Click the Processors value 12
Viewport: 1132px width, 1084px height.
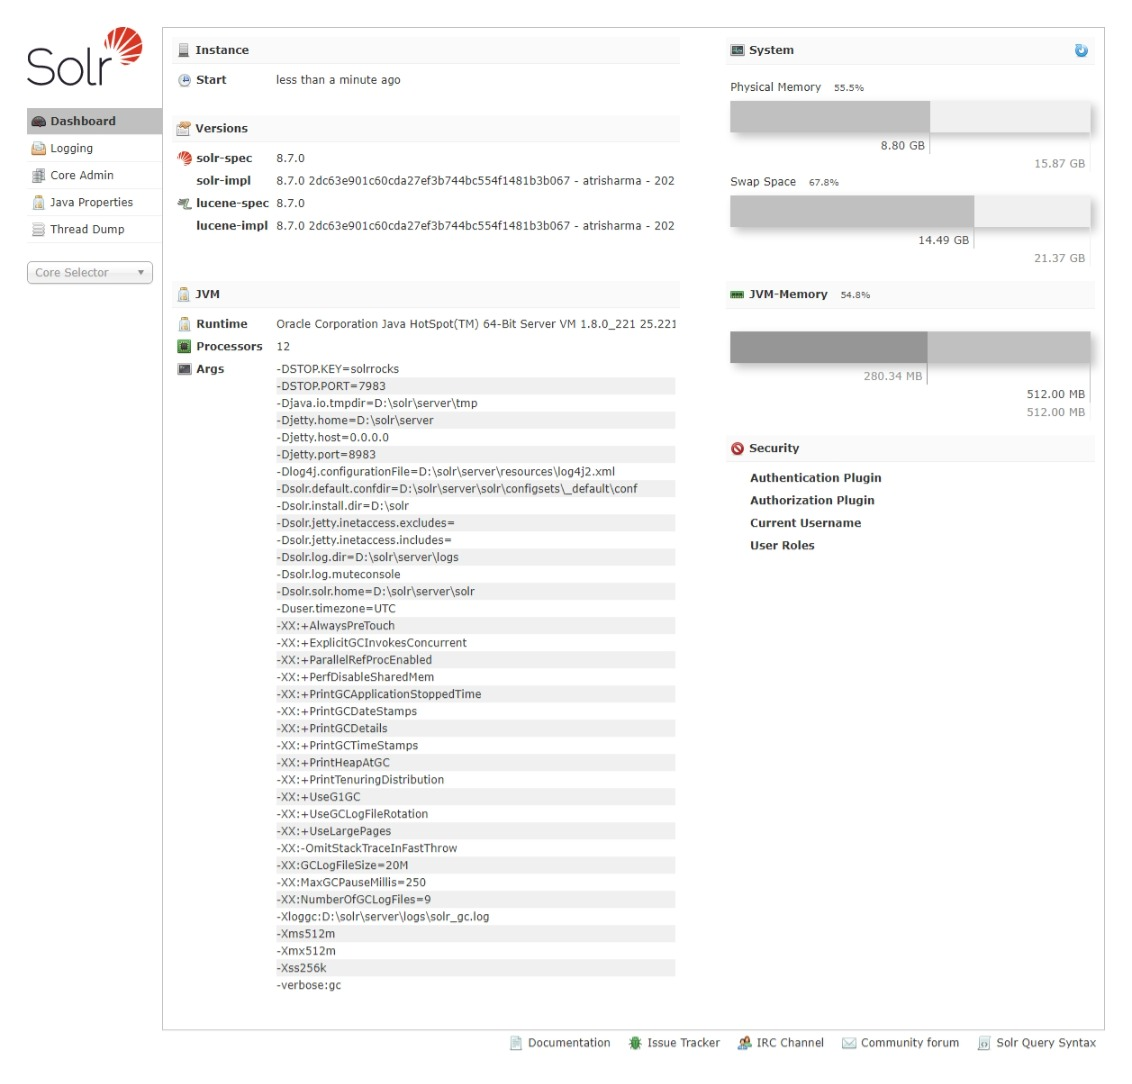283,346
